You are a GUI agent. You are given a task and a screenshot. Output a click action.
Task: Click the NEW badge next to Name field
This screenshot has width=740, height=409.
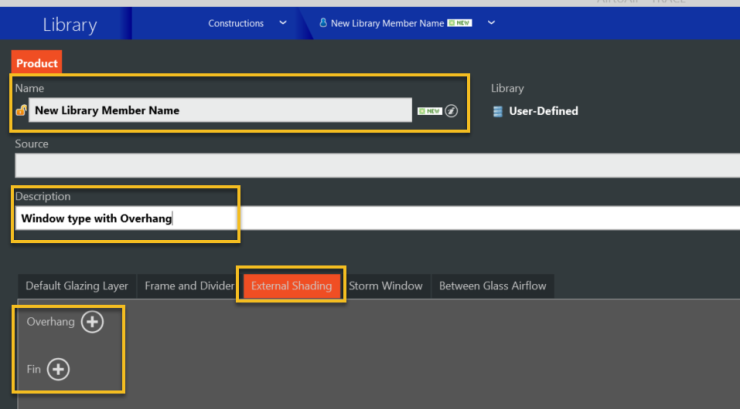pos(429,111)
